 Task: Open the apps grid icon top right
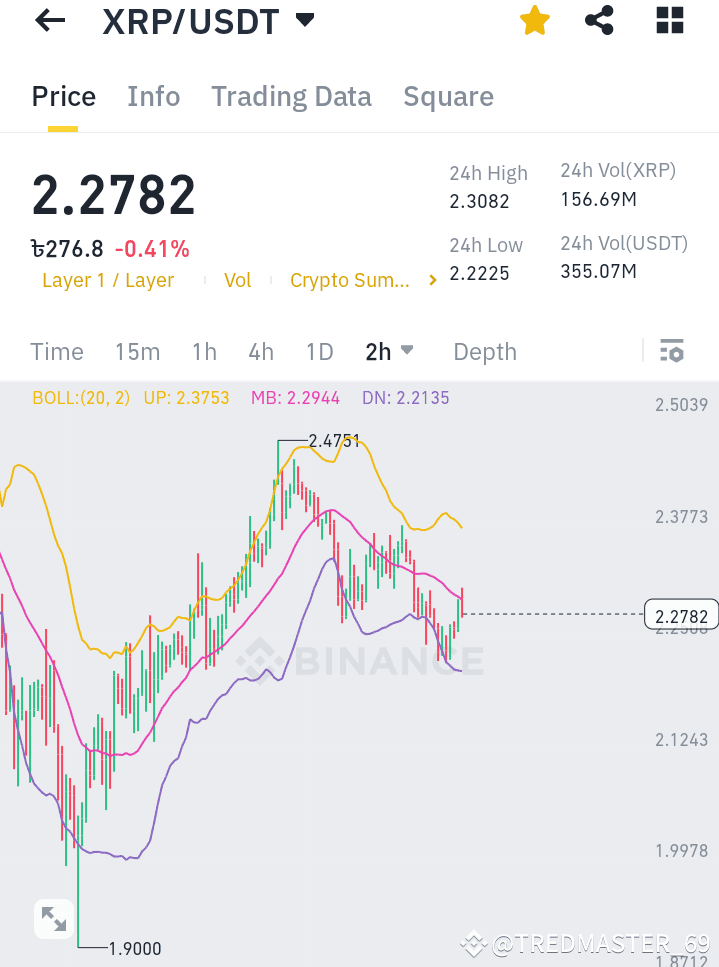point(668,20)
